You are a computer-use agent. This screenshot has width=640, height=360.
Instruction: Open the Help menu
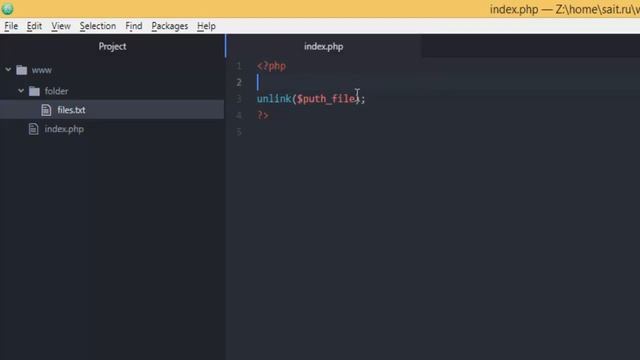pos(206,26)
